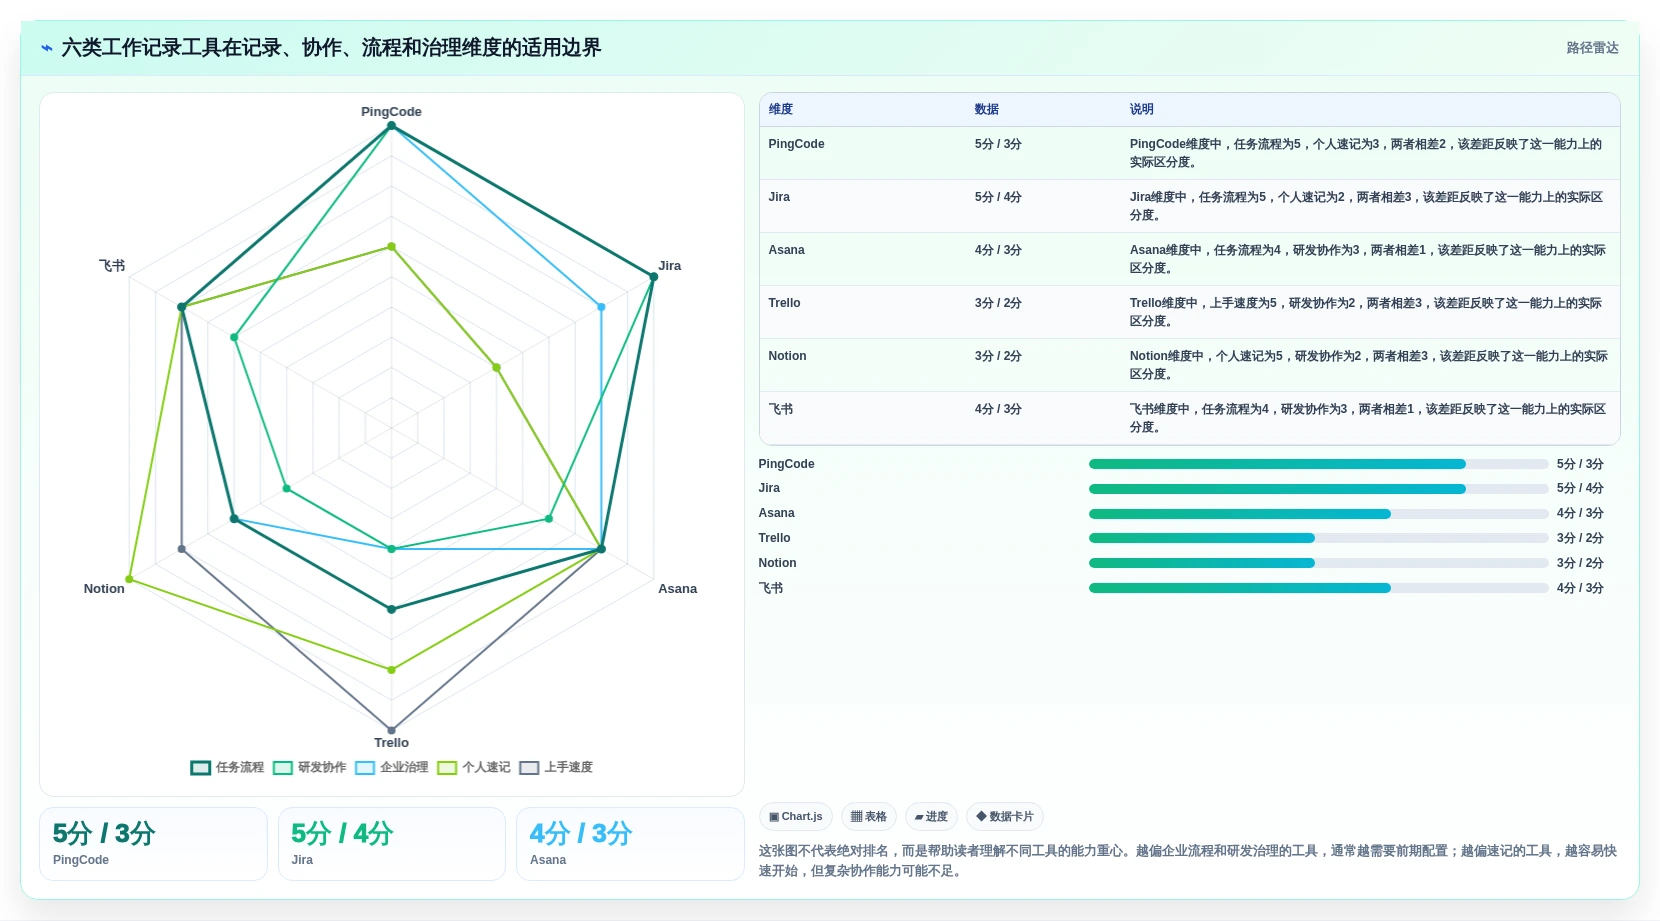Click Asana stat card 4分 / 3分

[630, 844]
